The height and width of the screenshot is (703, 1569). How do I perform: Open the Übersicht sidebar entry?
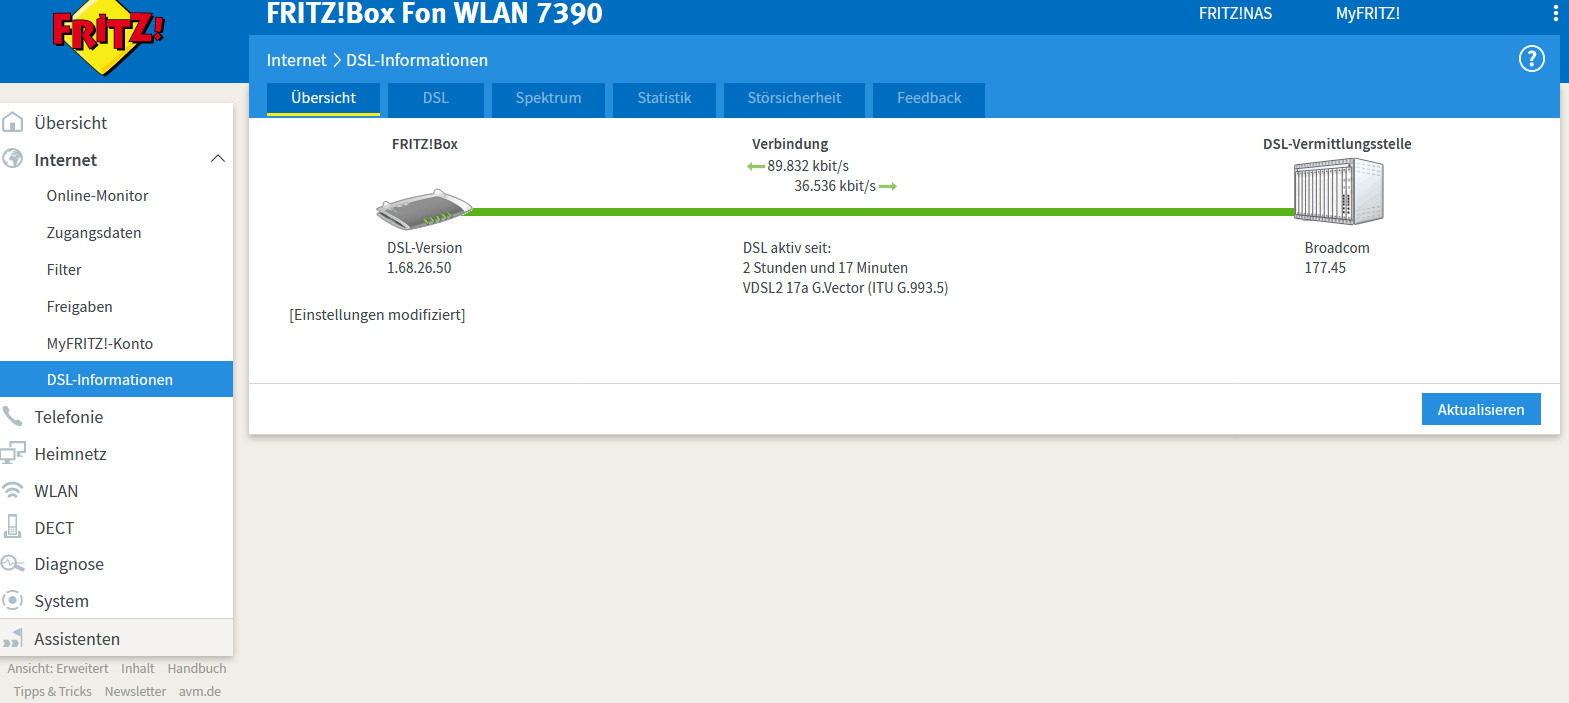coord(116,123)
